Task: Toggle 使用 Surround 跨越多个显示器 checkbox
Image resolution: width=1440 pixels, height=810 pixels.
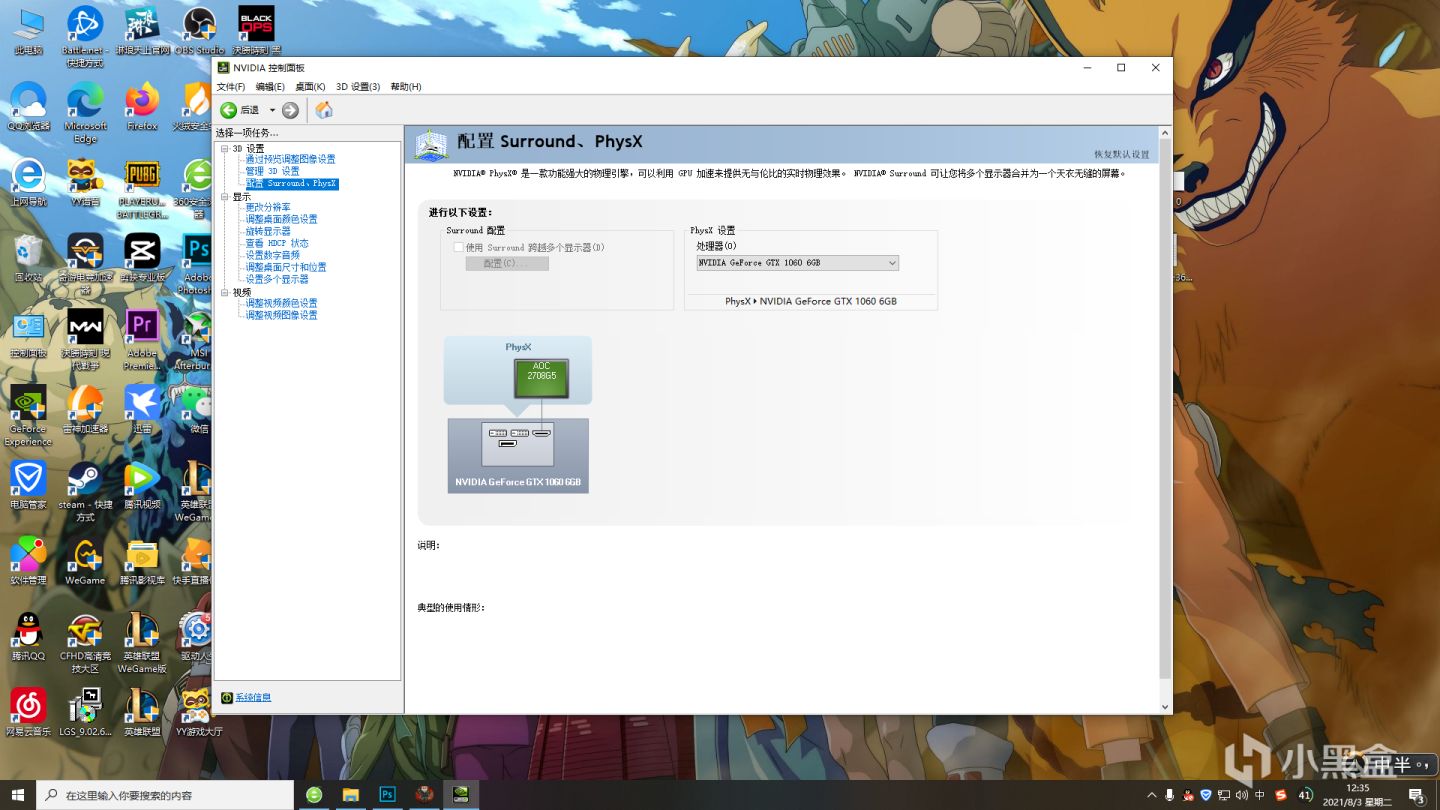Action: pos(458,247)
